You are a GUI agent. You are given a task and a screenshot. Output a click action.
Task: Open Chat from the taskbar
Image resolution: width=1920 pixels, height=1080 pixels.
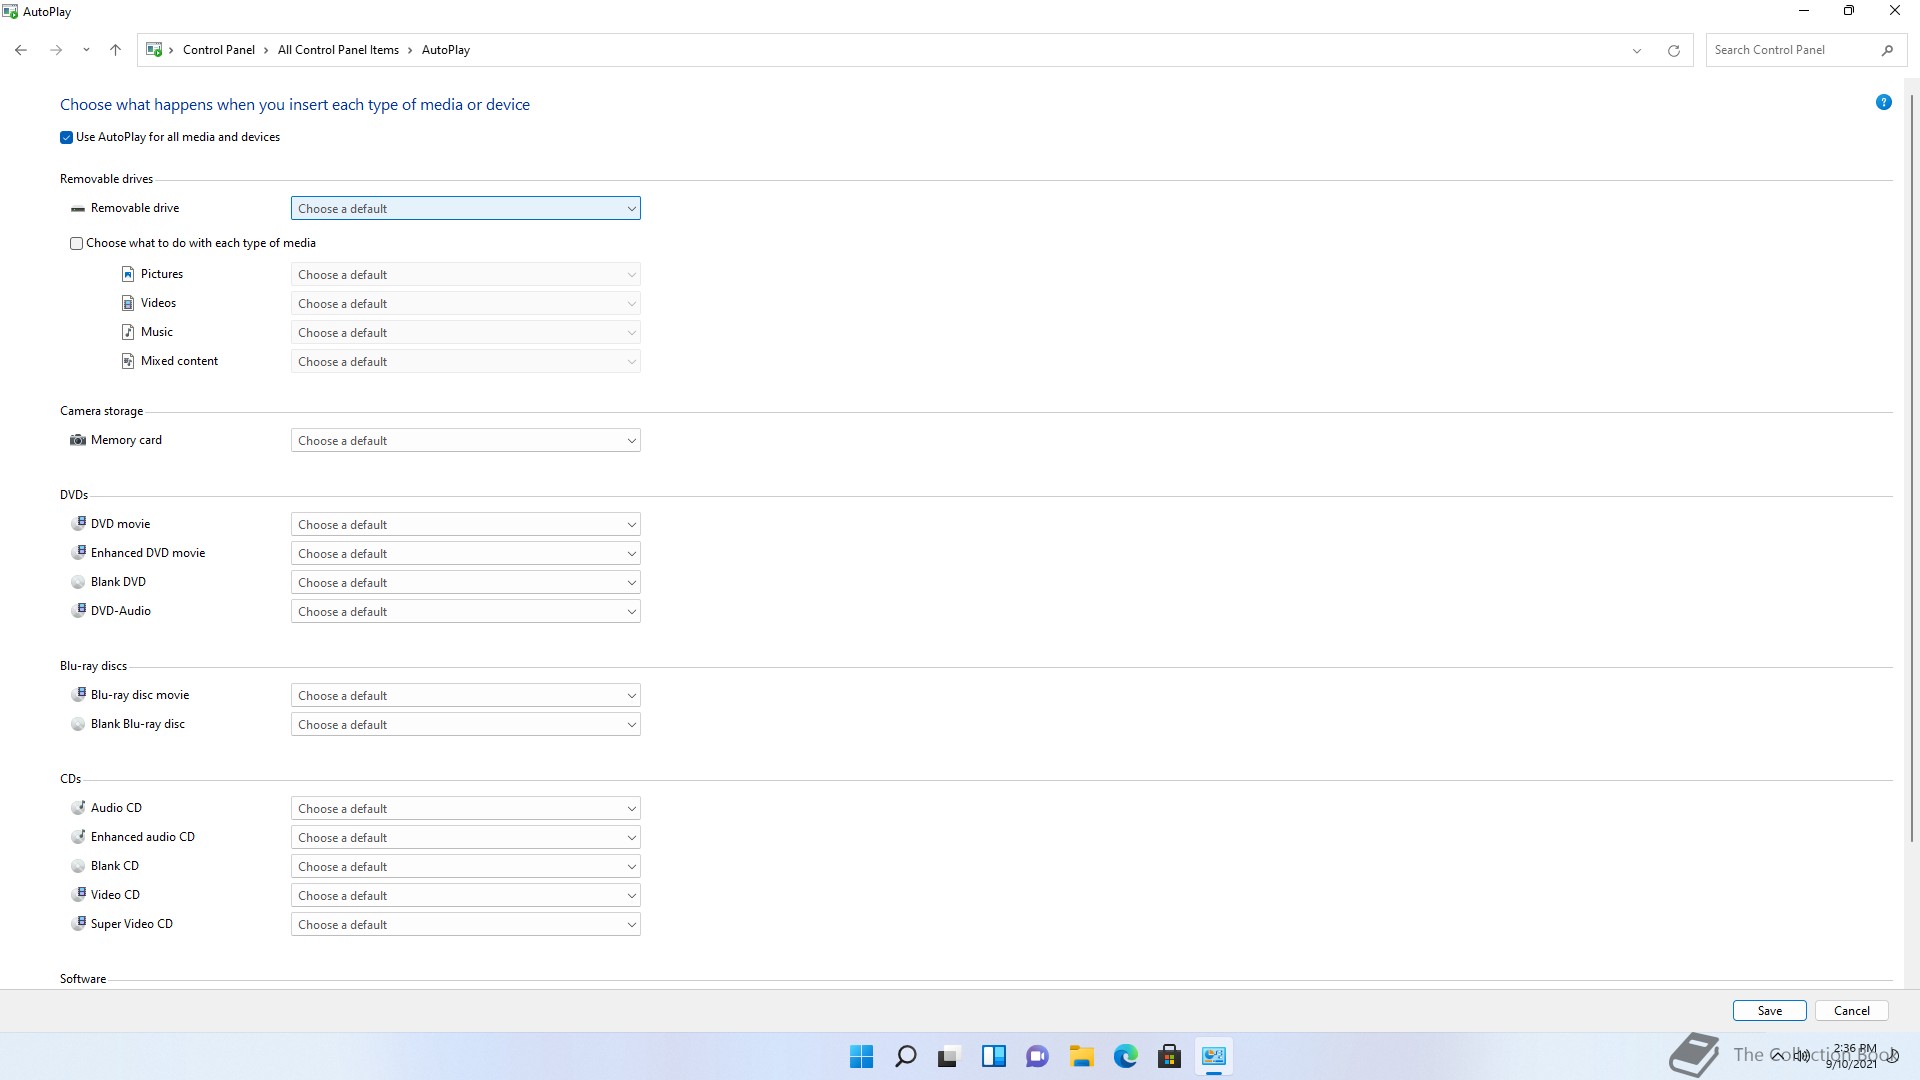click(1037, 1056)
